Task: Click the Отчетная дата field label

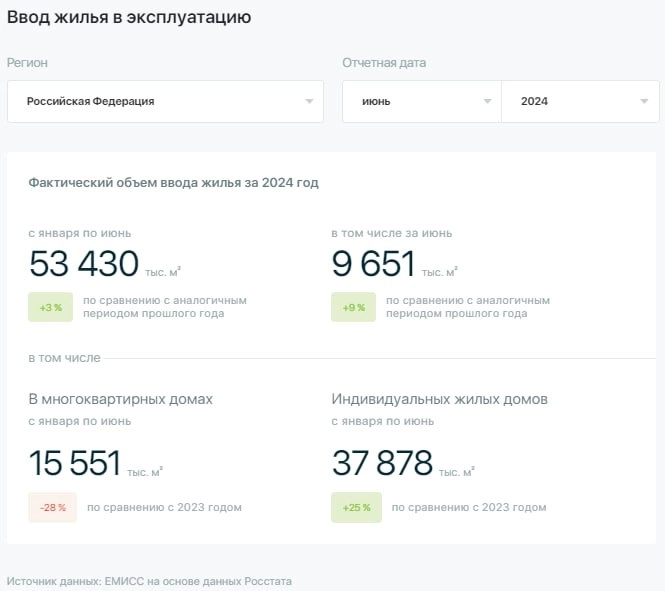Action: pos(384,63)
